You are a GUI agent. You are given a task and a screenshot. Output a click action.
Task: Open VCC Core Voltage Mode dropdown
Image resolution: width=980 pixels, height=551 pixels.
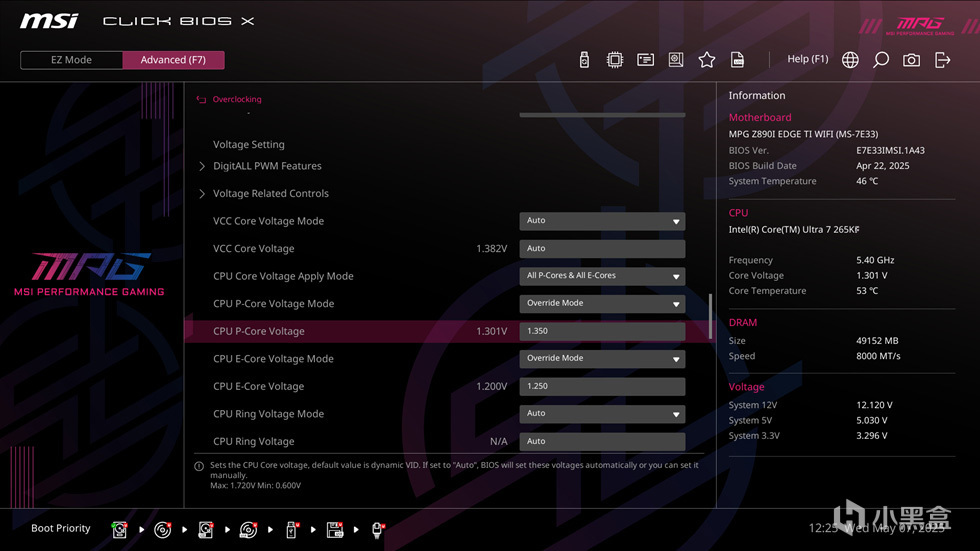602,221
